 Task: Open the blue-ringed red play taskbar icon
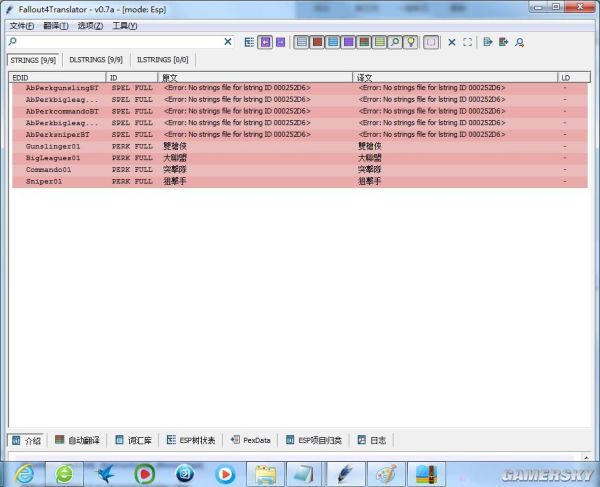225,474
